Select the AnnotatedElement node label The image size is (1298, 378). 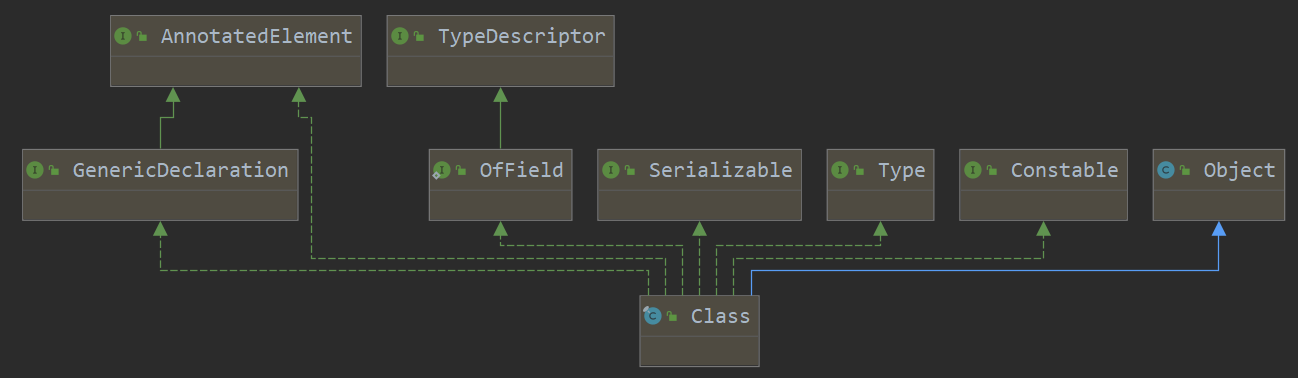coord(256,37)
